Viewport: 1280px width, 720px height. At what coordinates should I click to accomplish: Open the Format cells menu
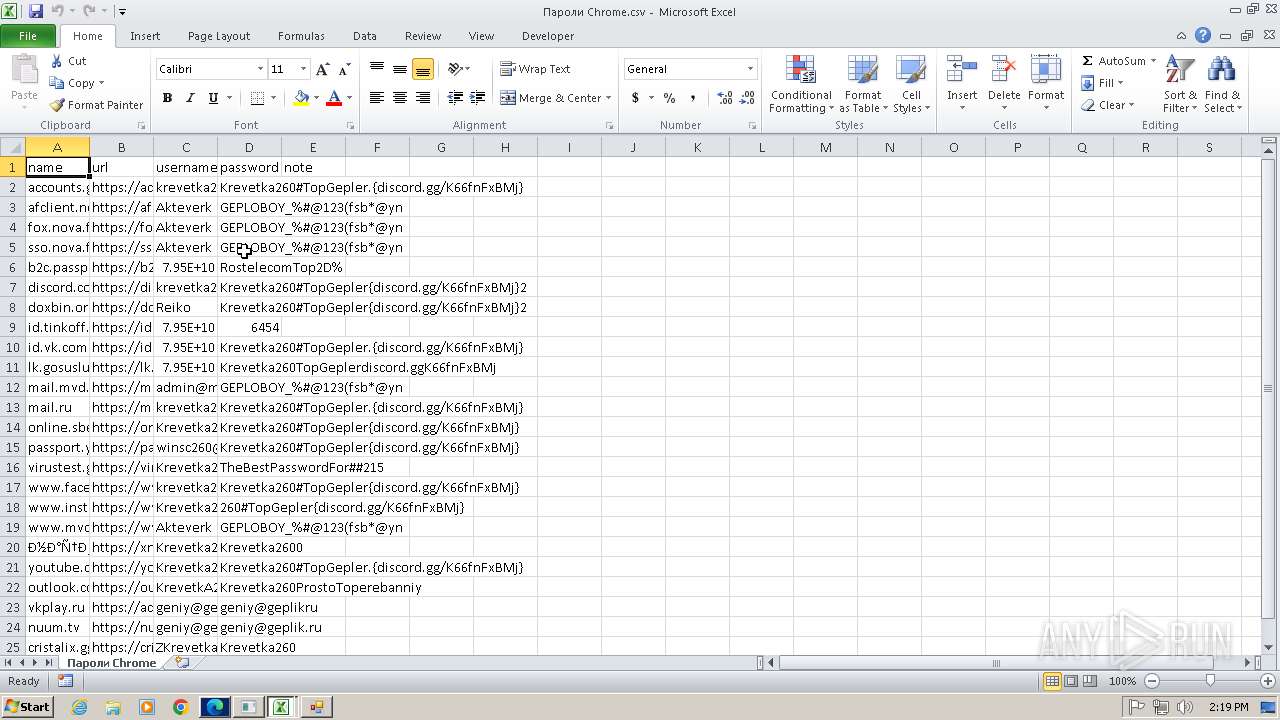[1046, 85]
